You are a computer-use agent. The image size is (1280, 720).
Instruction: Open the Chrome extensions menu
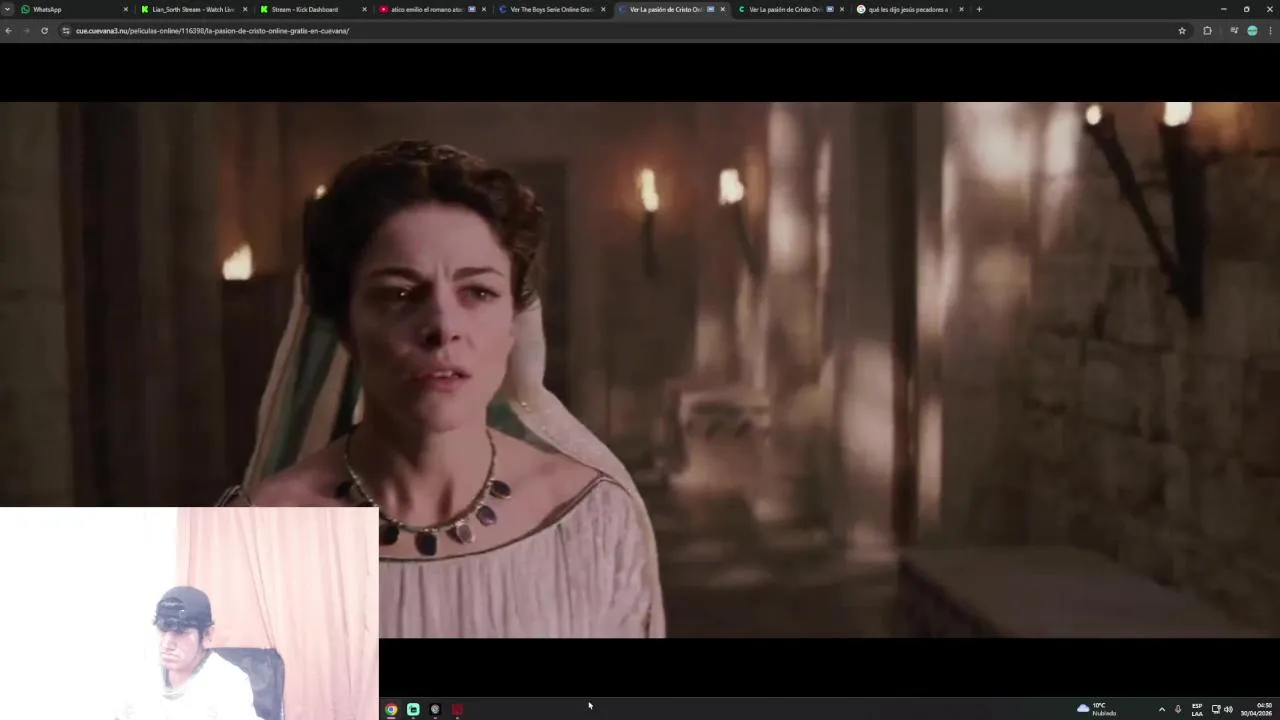[1207, 31]
